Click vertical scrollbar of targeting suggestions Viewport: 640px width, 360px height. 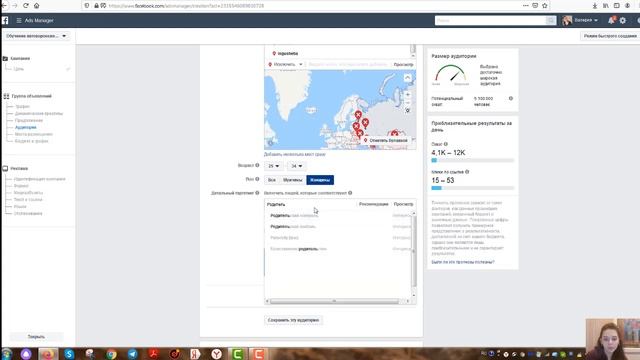[x=414, y=251]
